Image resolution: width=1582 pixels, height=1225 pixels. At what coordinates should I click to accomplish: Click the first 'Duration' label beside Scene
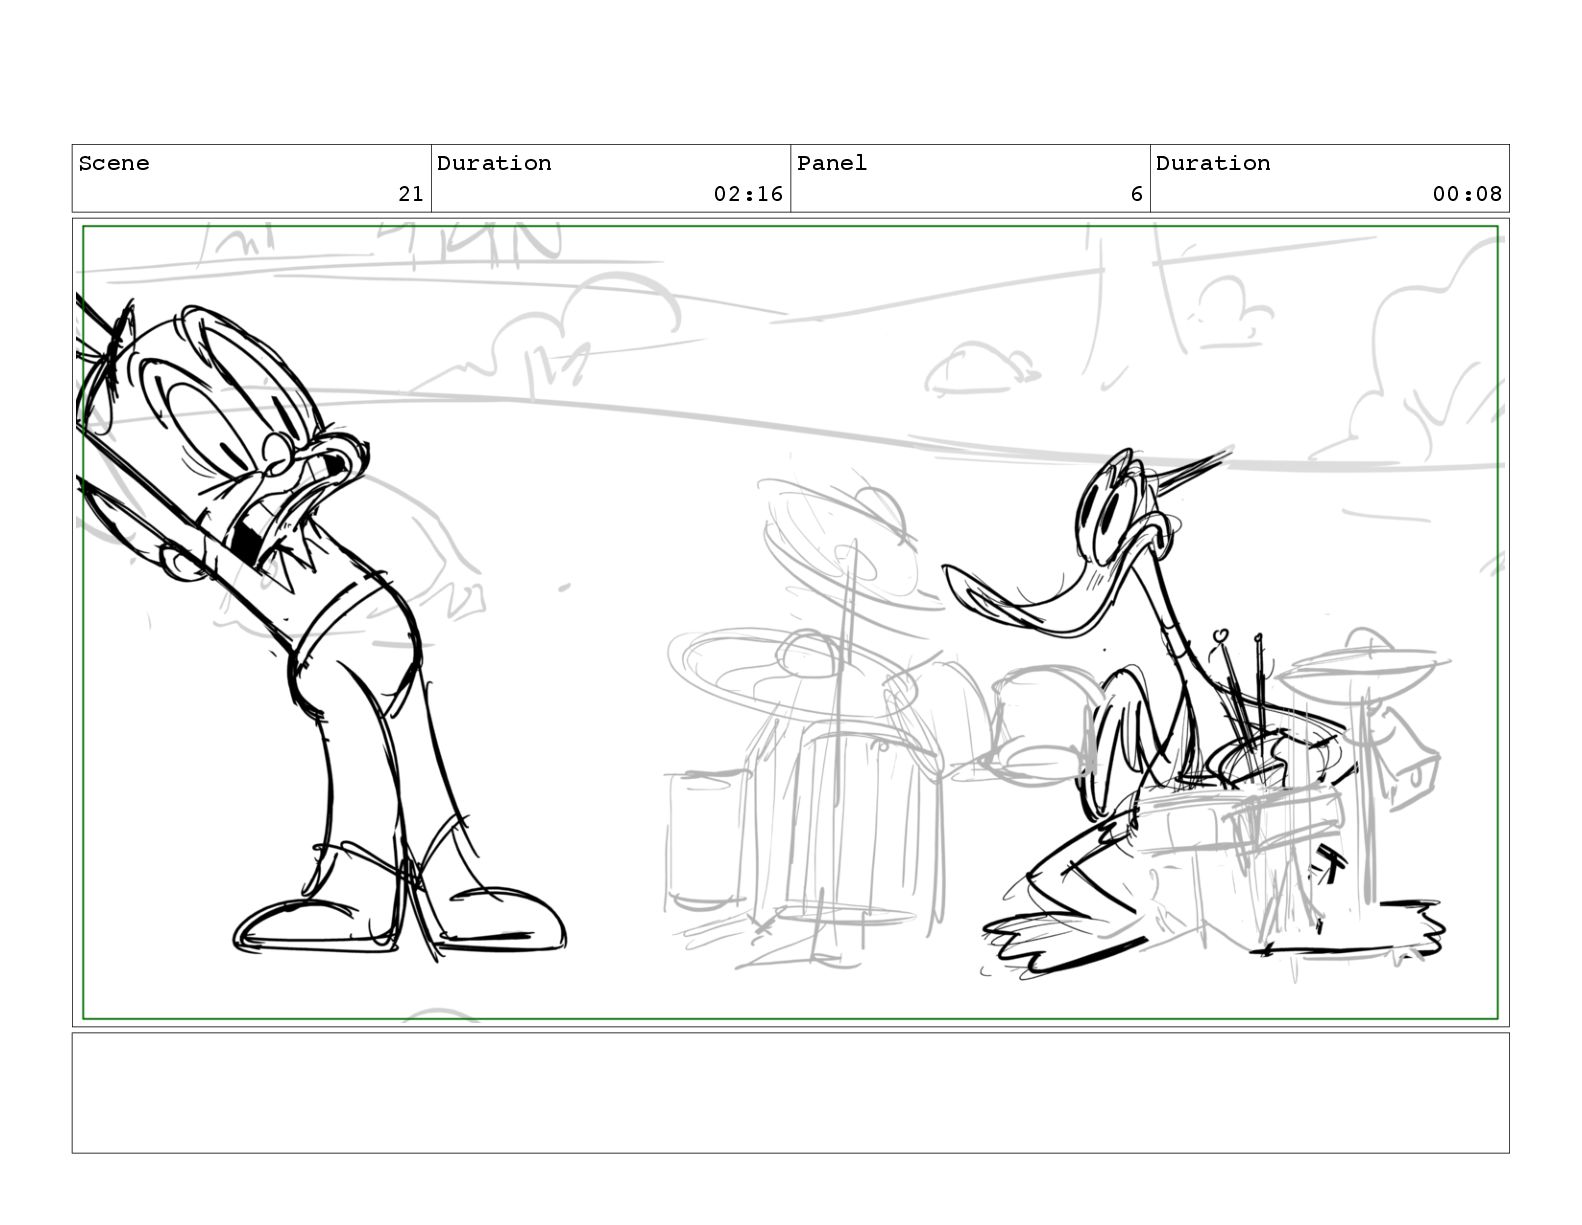pos(494,163)
